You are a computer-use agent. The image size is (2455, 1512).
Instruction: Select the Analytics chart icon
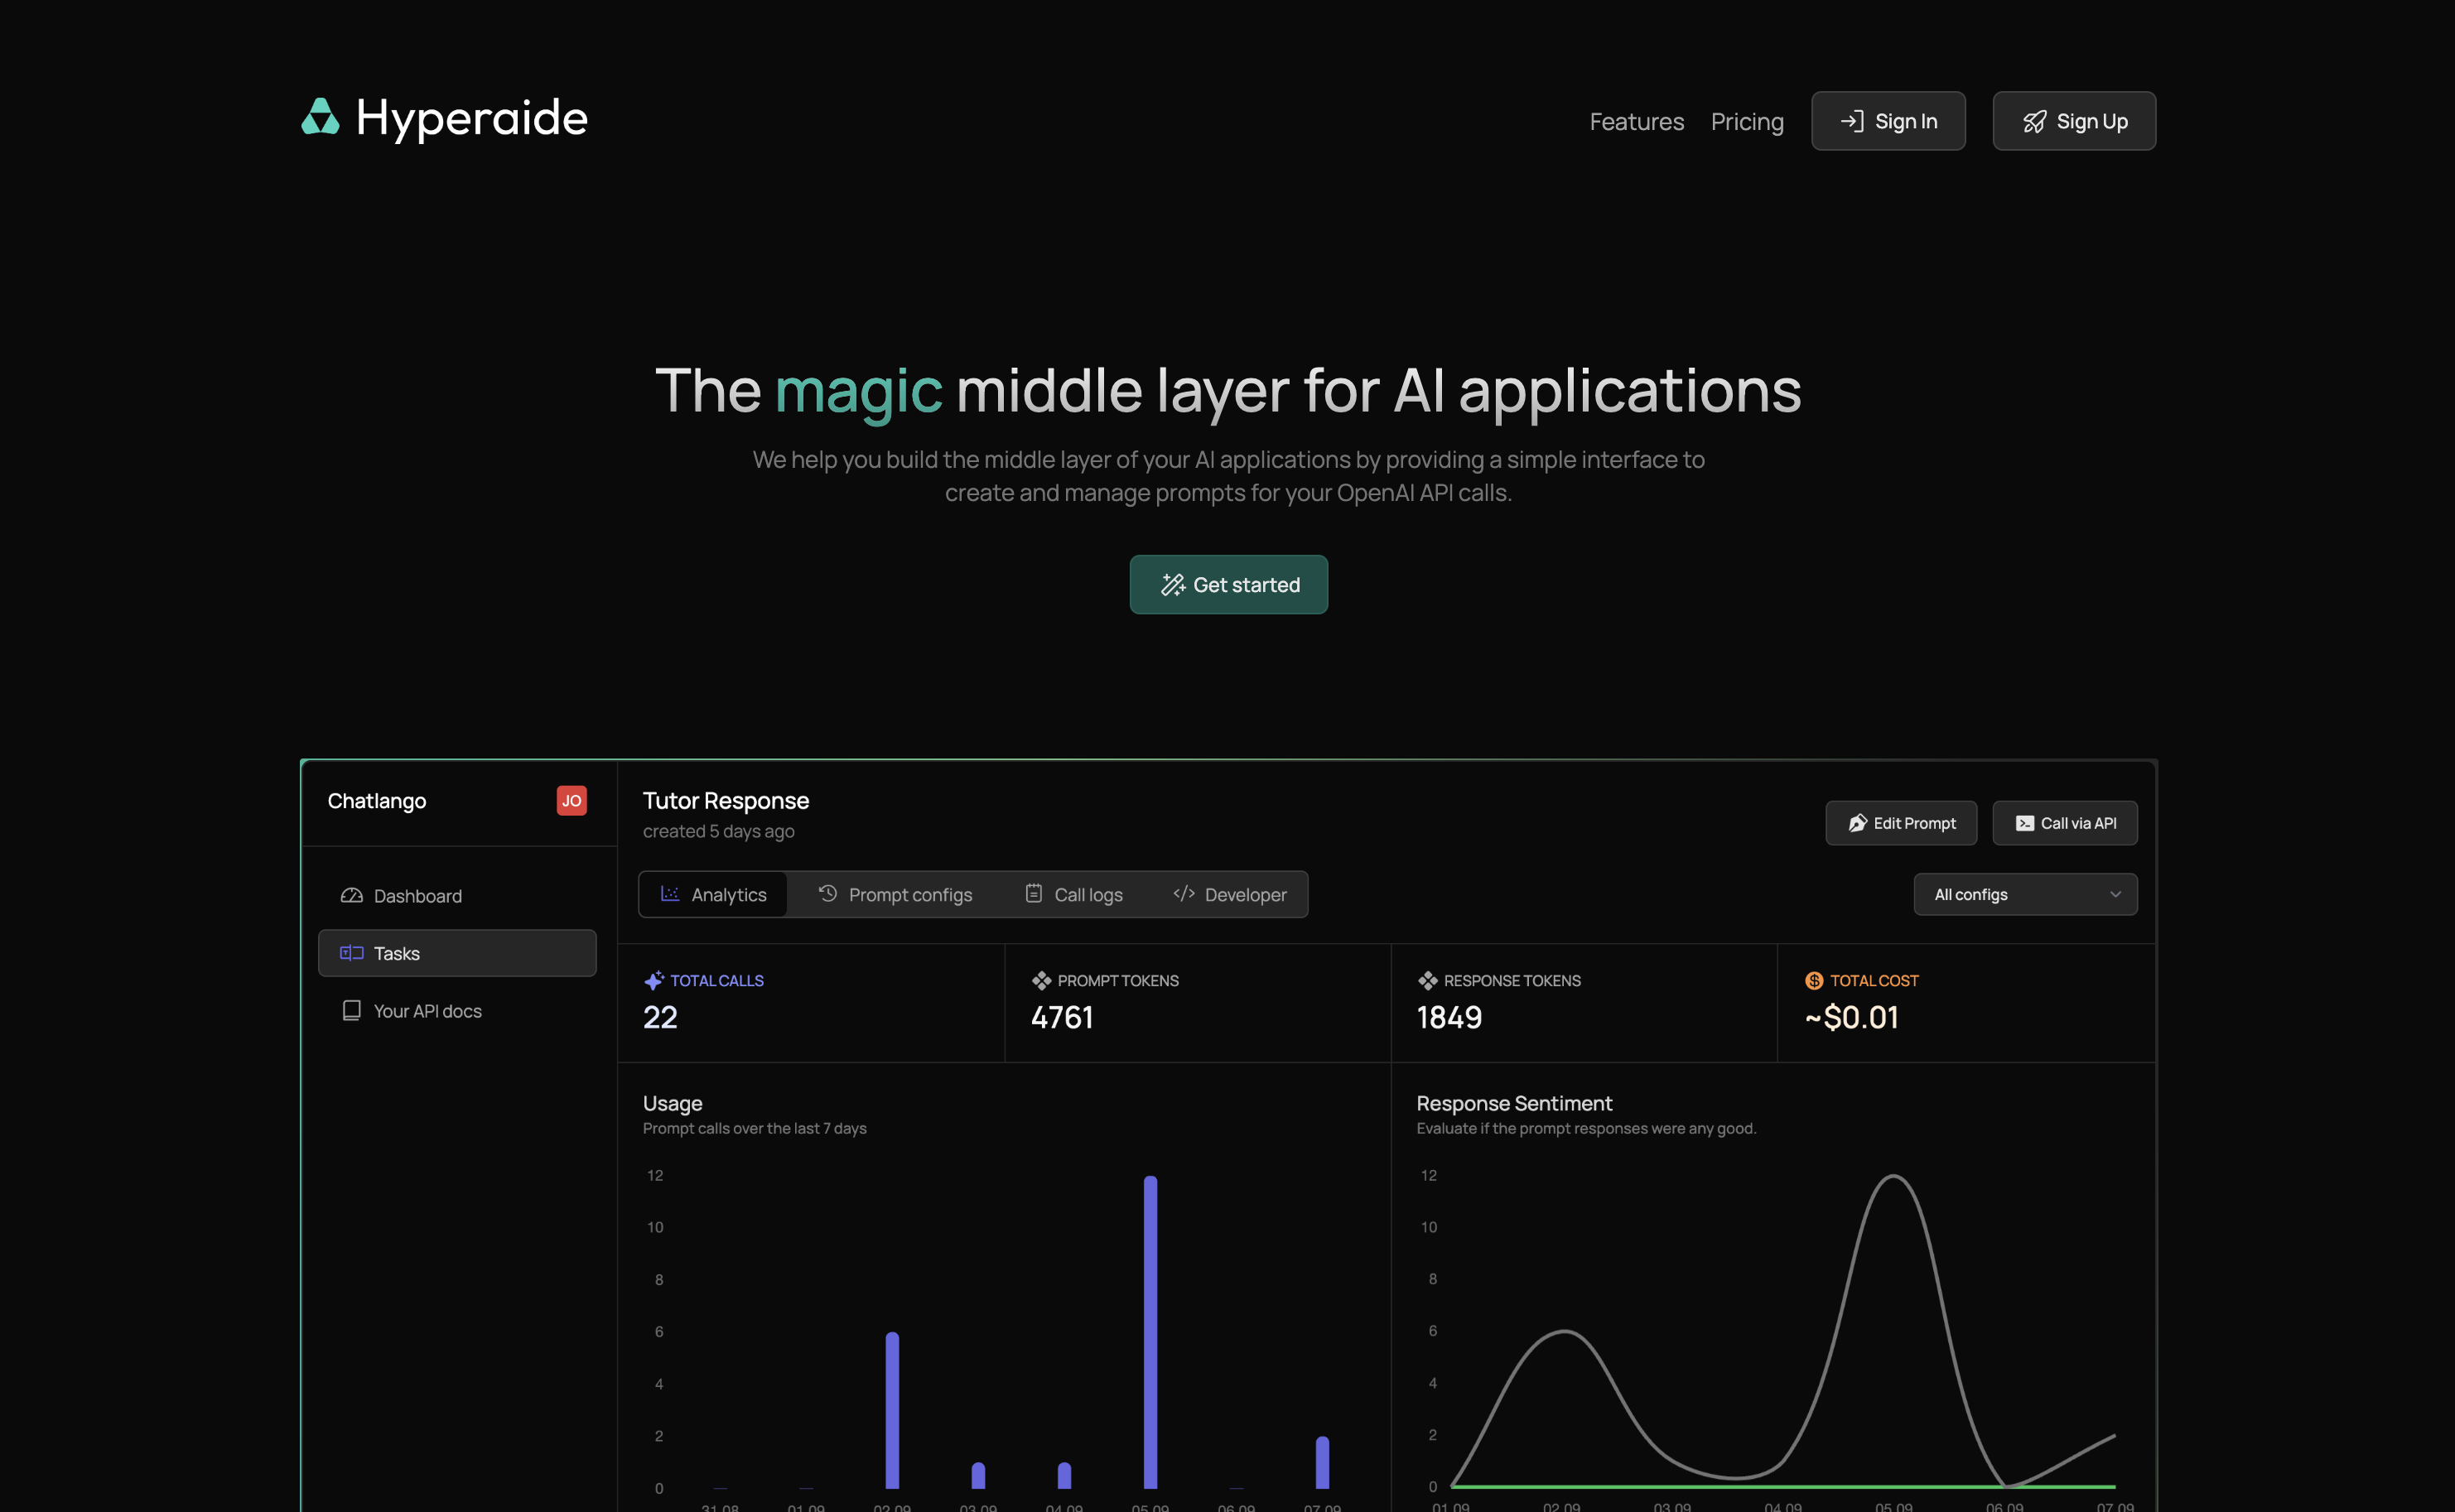pos(669,894)
